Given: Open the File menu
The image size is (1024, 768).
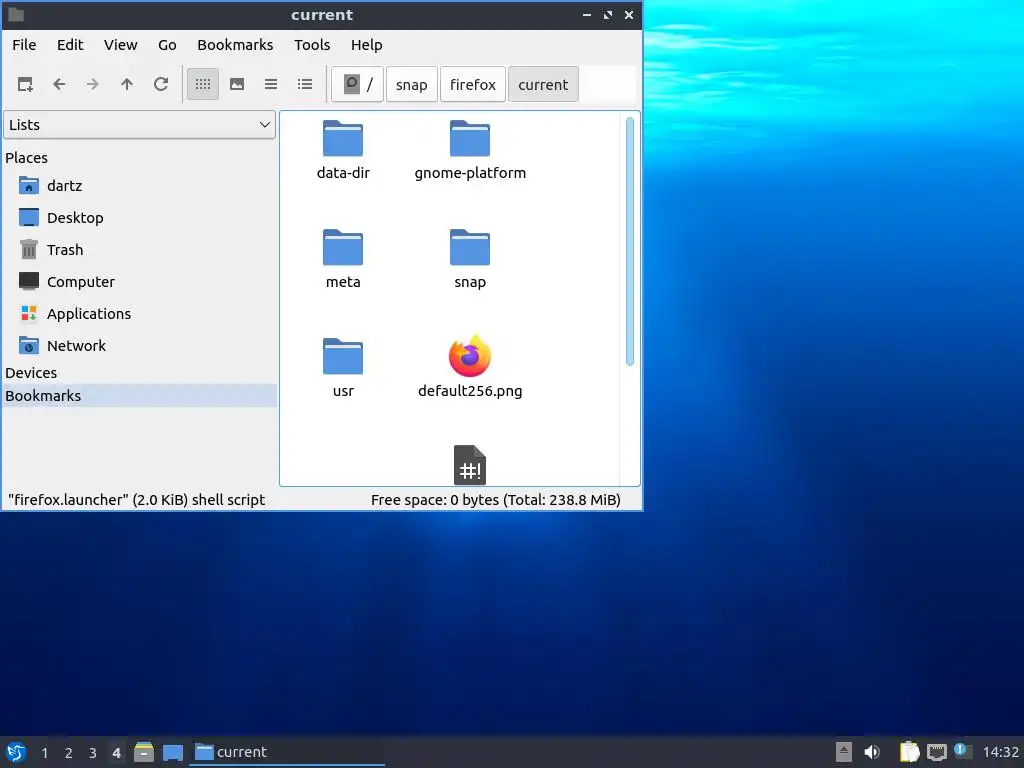Looking at the screenshot, I should (24, 45).
